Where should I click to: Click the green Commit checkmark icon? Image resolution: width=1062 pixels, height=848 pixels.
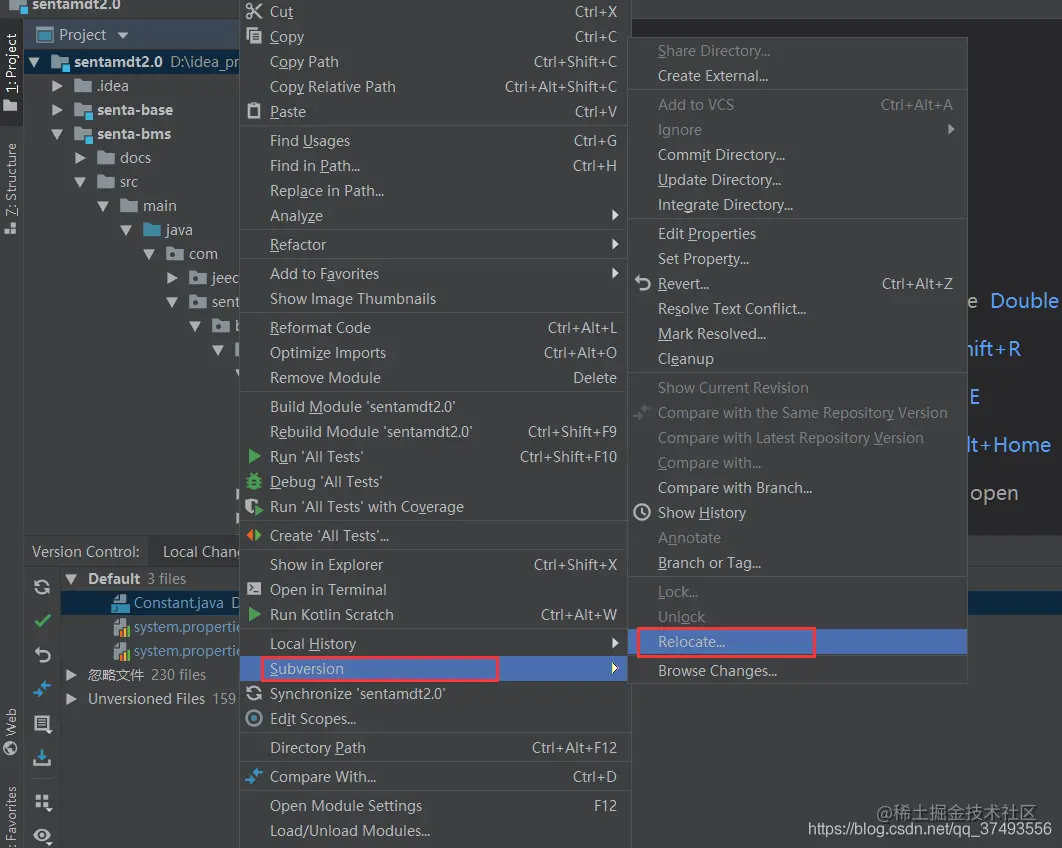(x=43, y=620)
